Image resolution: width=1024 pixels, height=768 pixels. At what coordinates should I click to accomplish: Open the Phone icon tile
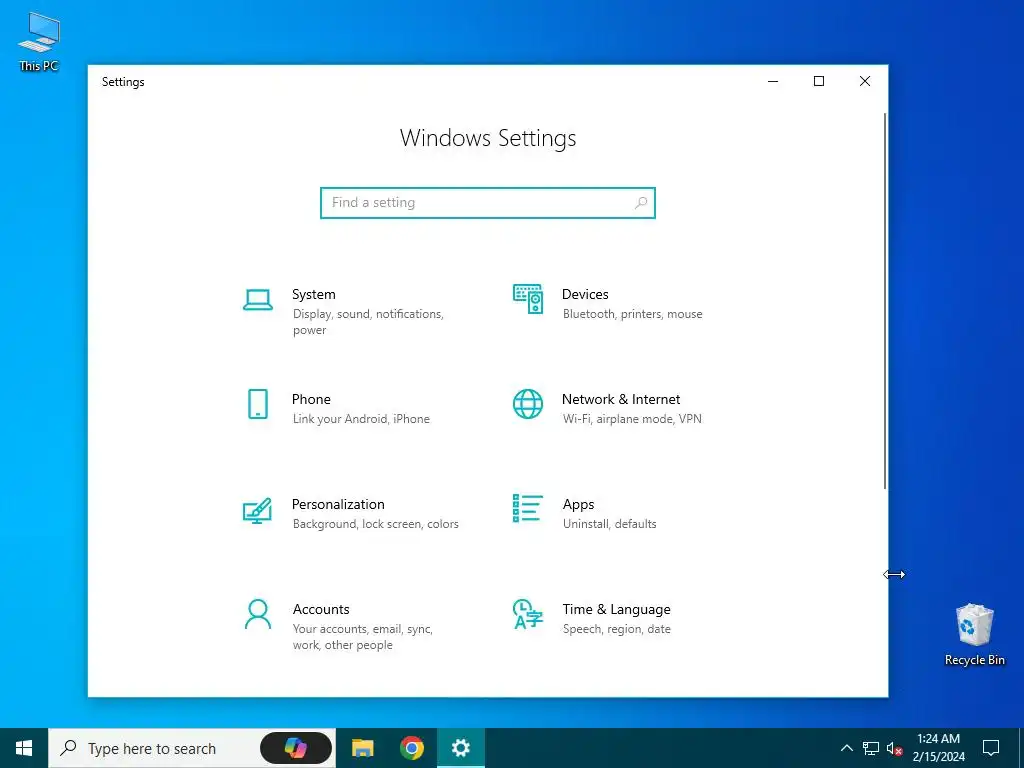click(257, 404)
